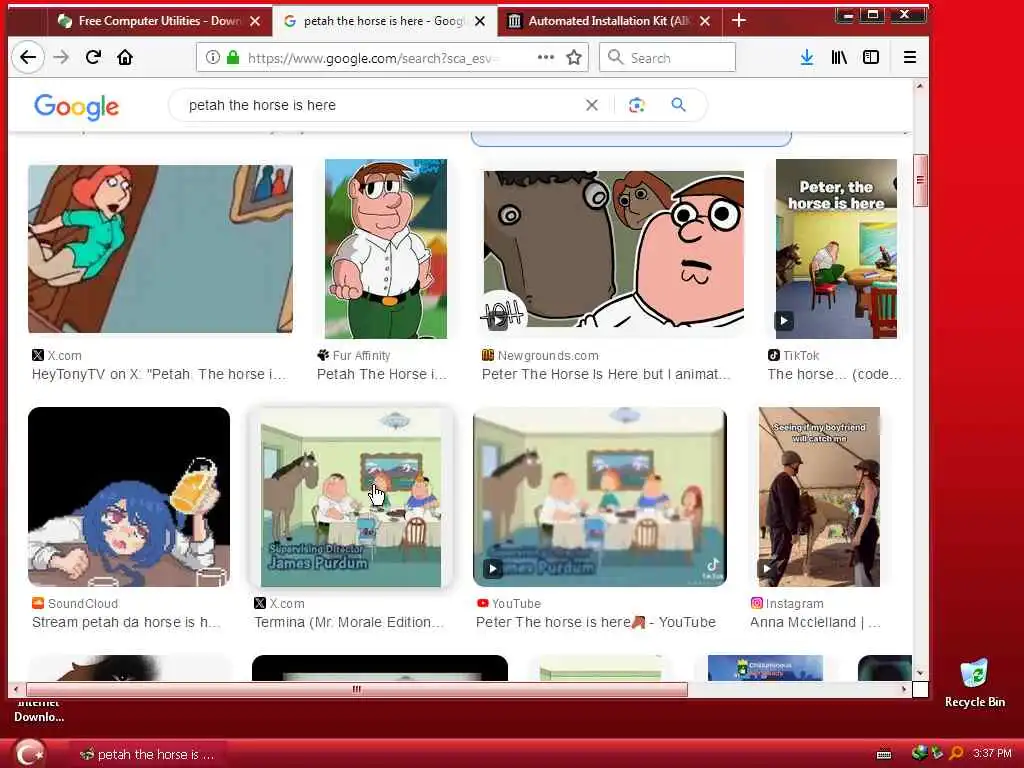The height and width of the screenshot is (768, 1024).
Task: Open the Recycle Bin desktop icon
Action: 974,683
